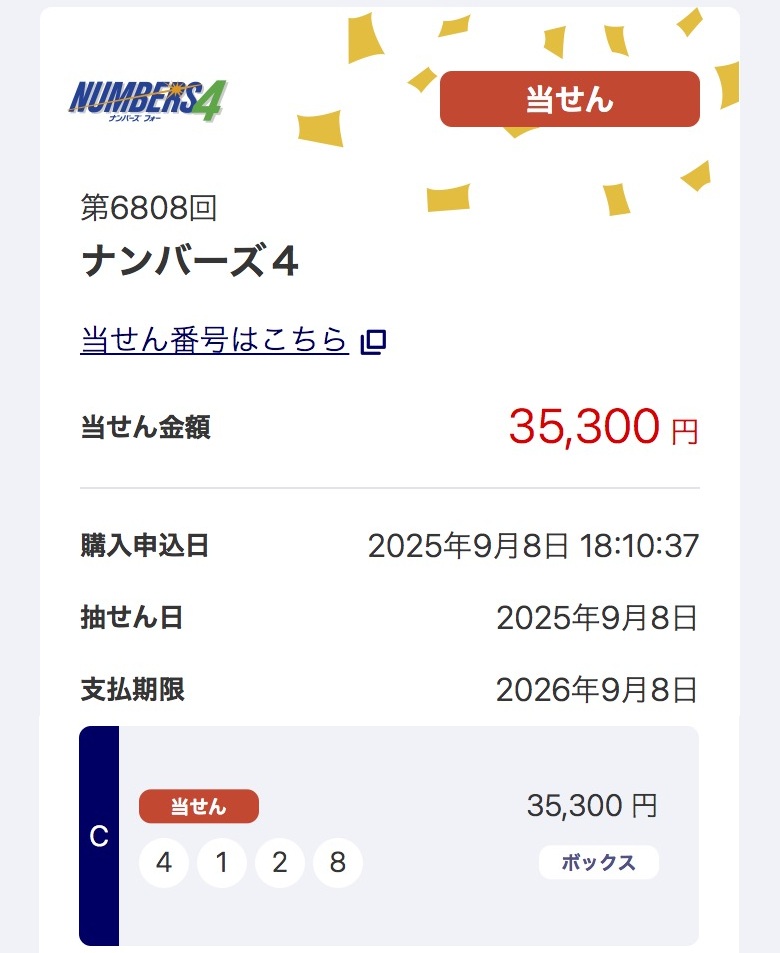Click number ball 8

click(x=338, y=862)
